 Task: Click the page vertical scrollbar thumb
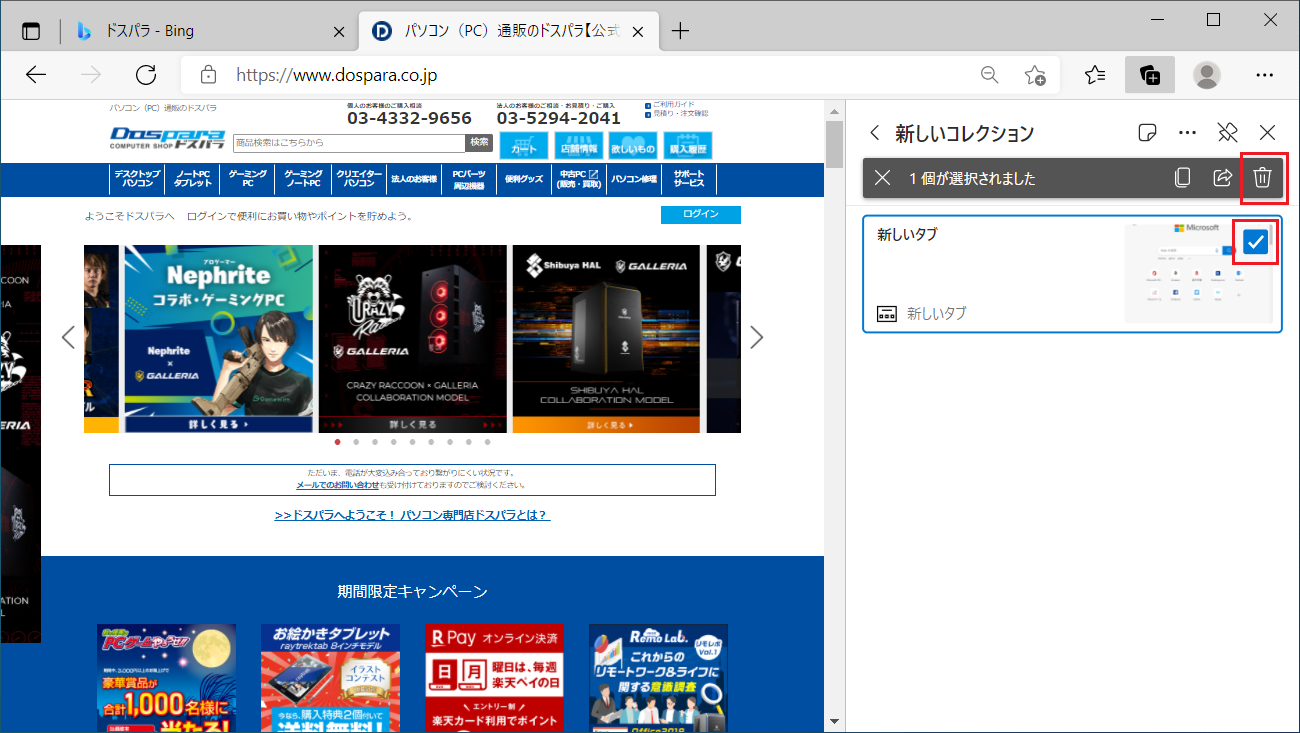(835, 145)
